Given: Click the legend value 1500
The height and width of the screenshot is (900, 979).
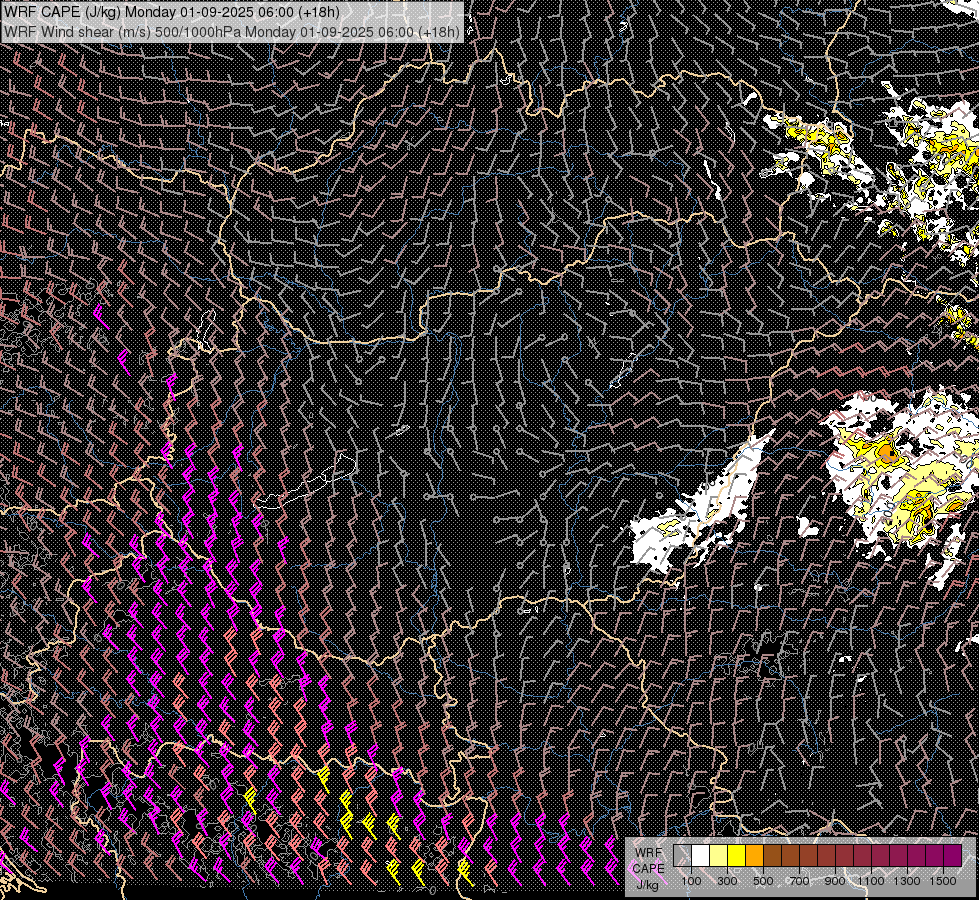Looking at the screenshot, I should pos(943,881).
